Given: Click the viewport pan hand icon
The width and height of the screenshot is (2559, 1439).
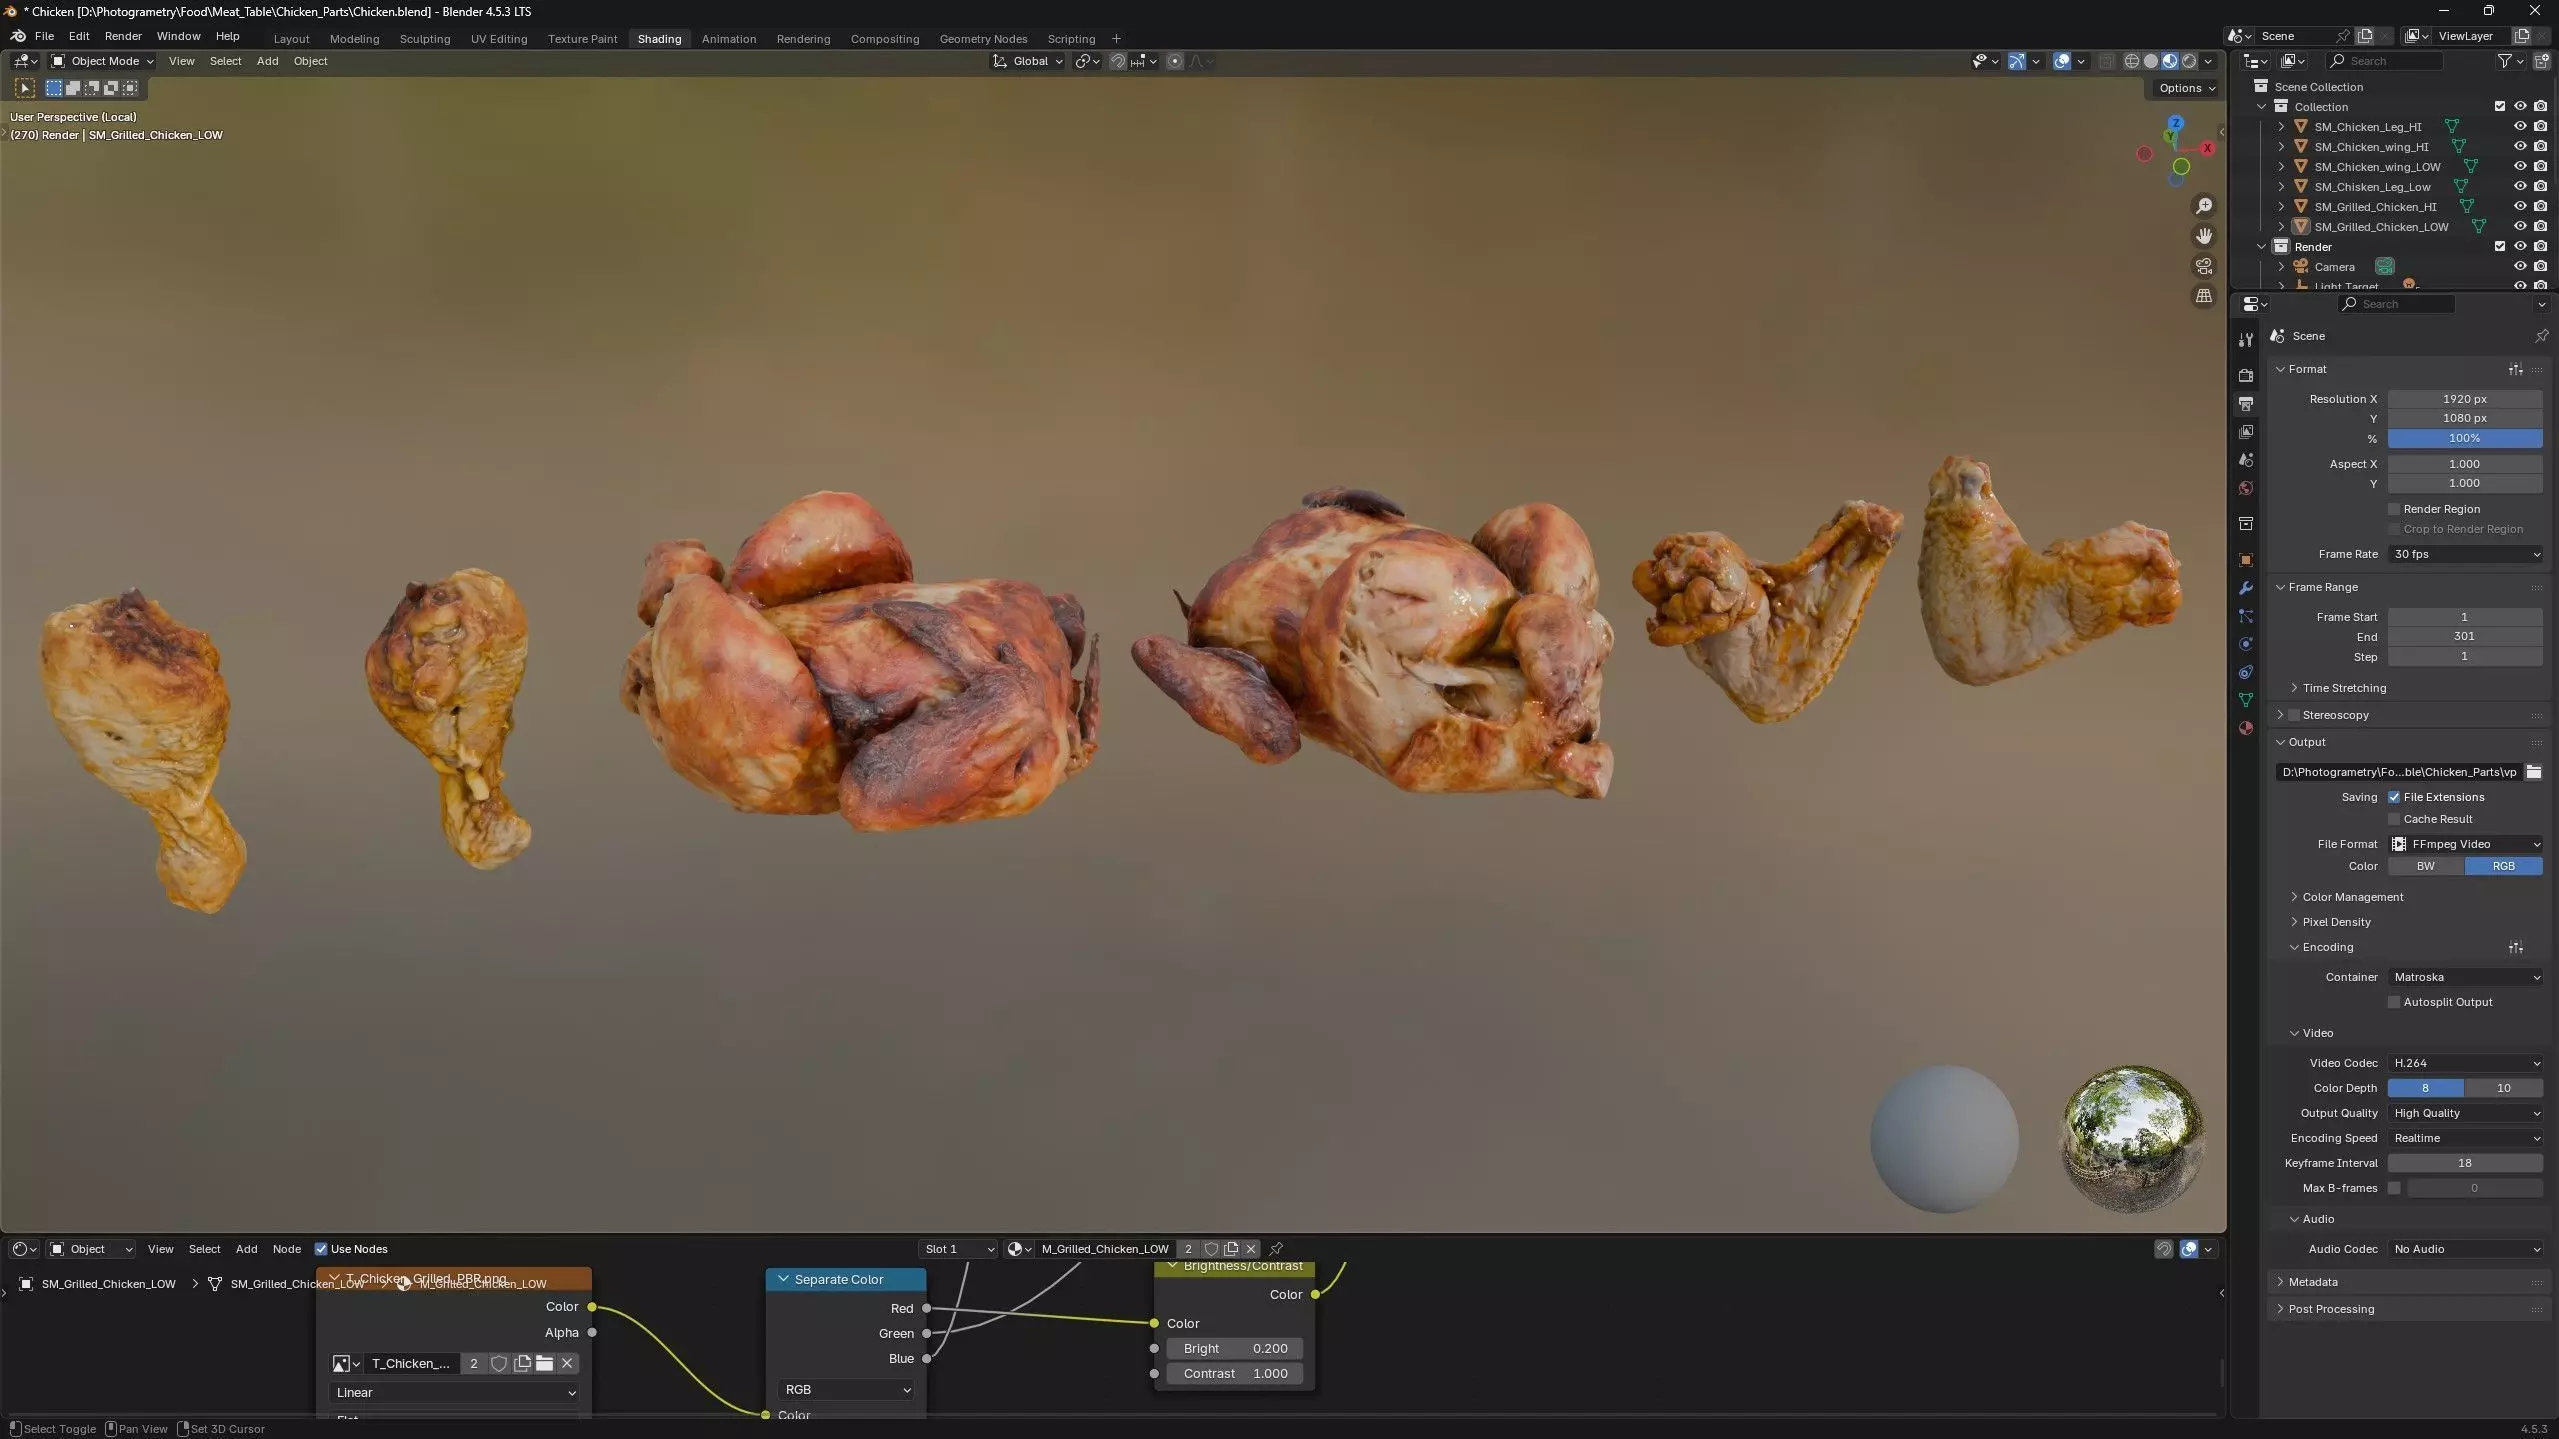Looking at the screenshot, I should 2204,236.
